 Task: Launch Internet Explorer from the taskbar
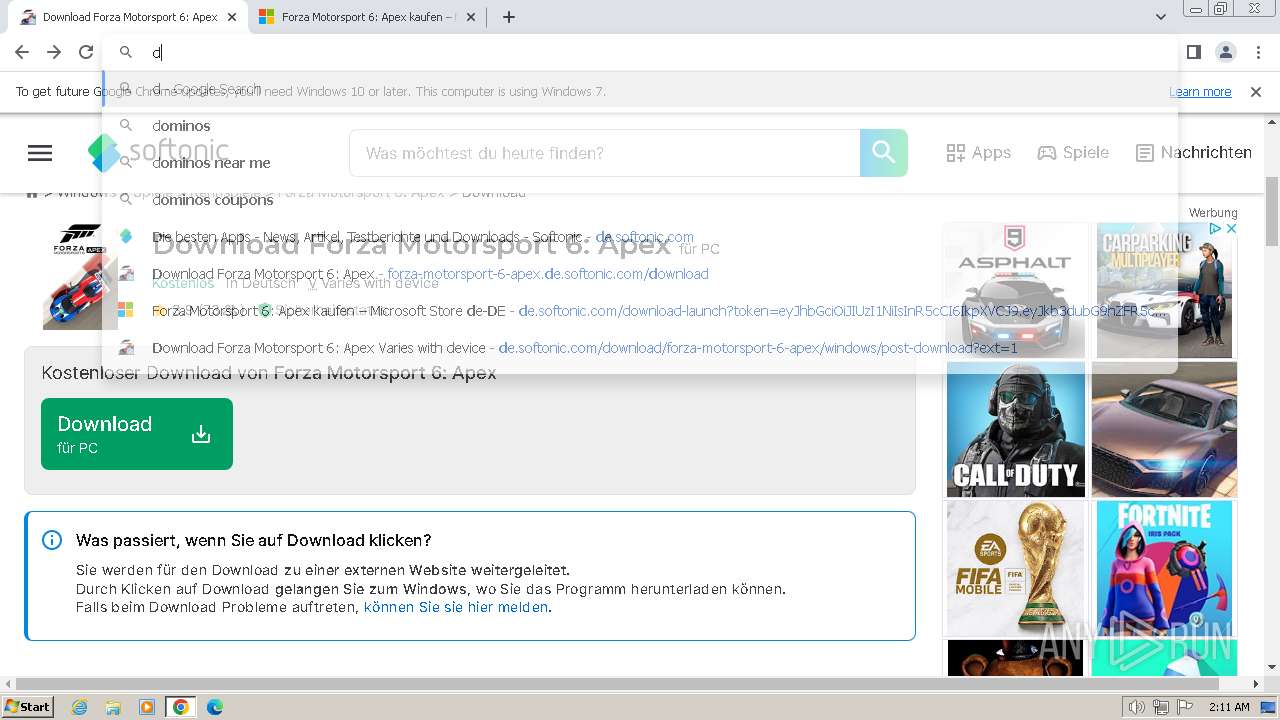pyautogui.click(x=79, y=707)
